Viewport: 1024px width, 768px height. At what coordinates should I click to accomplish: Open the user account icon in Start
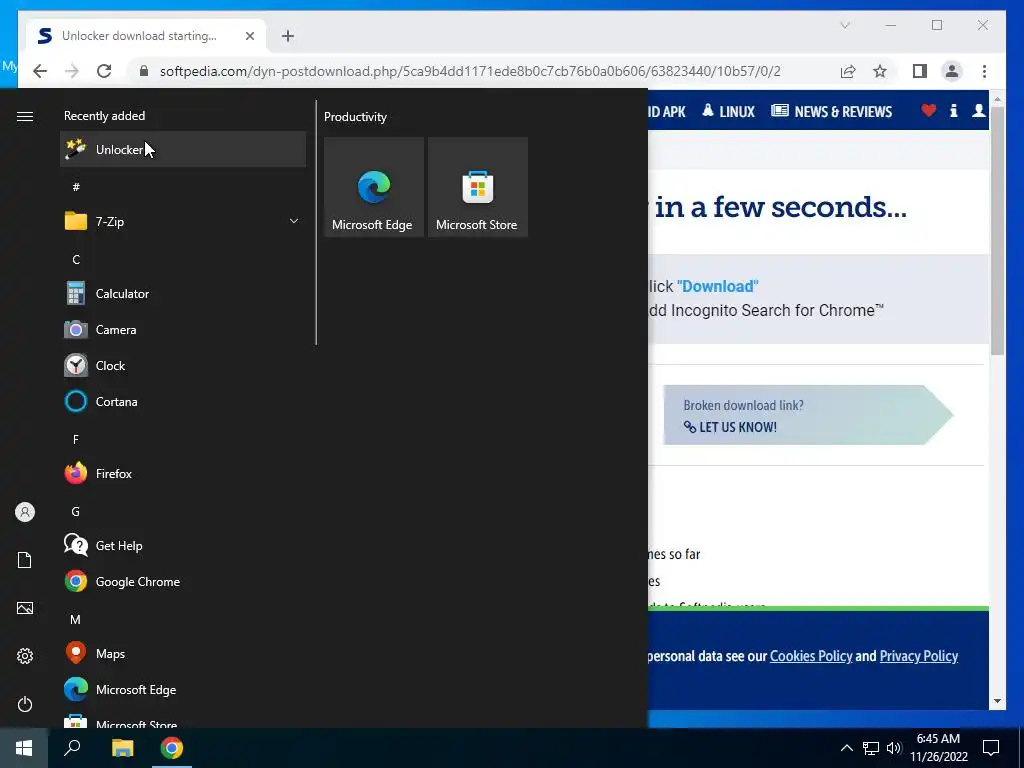(x=25, y=512)
